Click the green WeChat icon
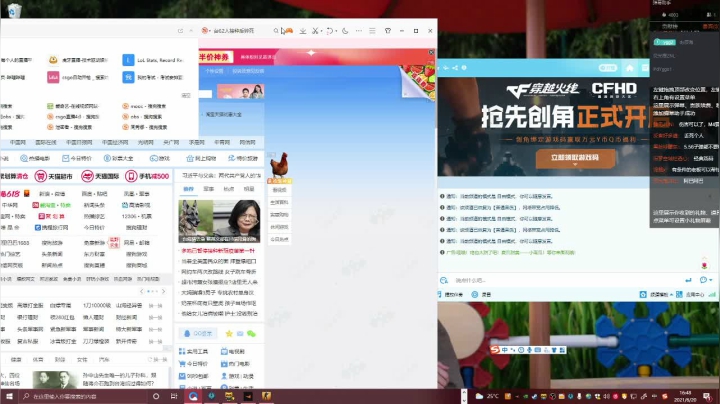Viewport: 720px width, 404px height. 251,334
